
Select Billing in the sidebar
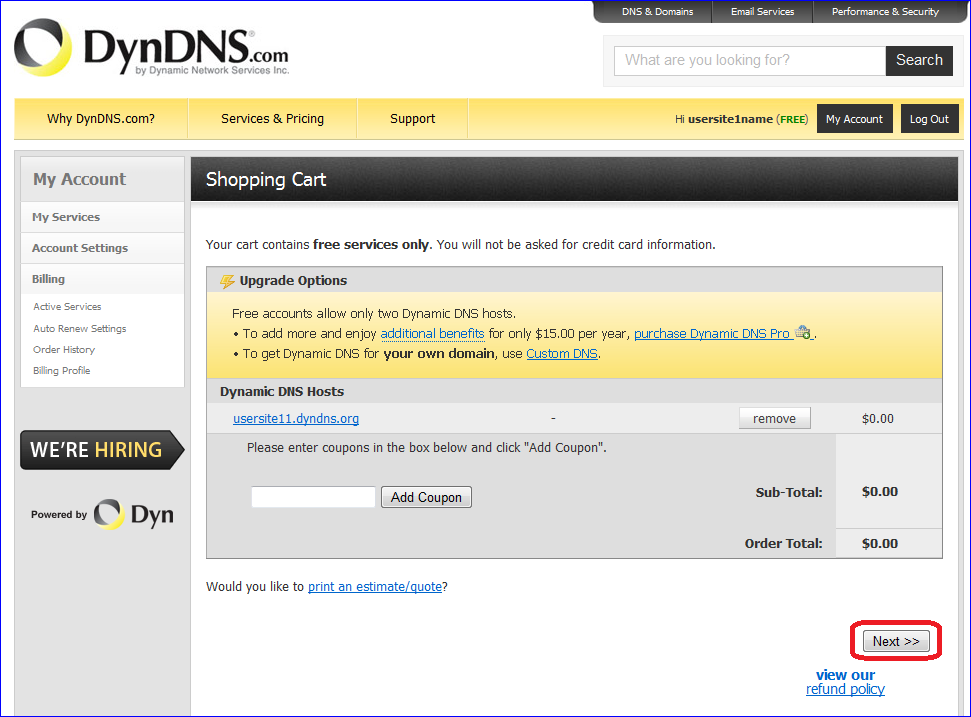pos(103,279)
